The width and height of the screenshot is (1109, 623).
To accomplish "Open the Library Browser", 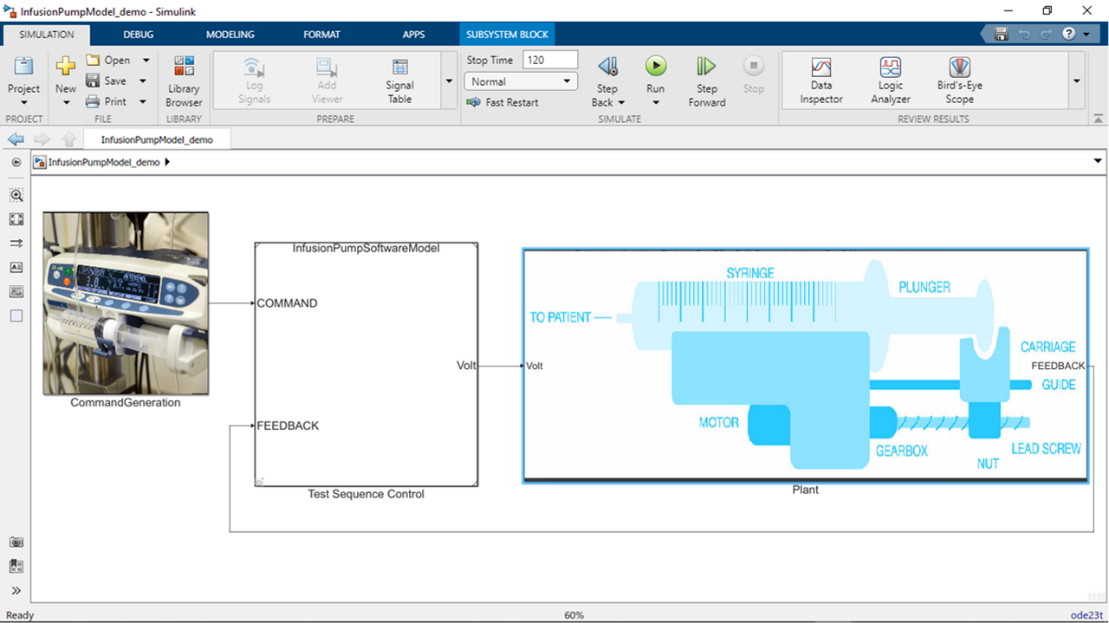I will [x=183, y=80].
